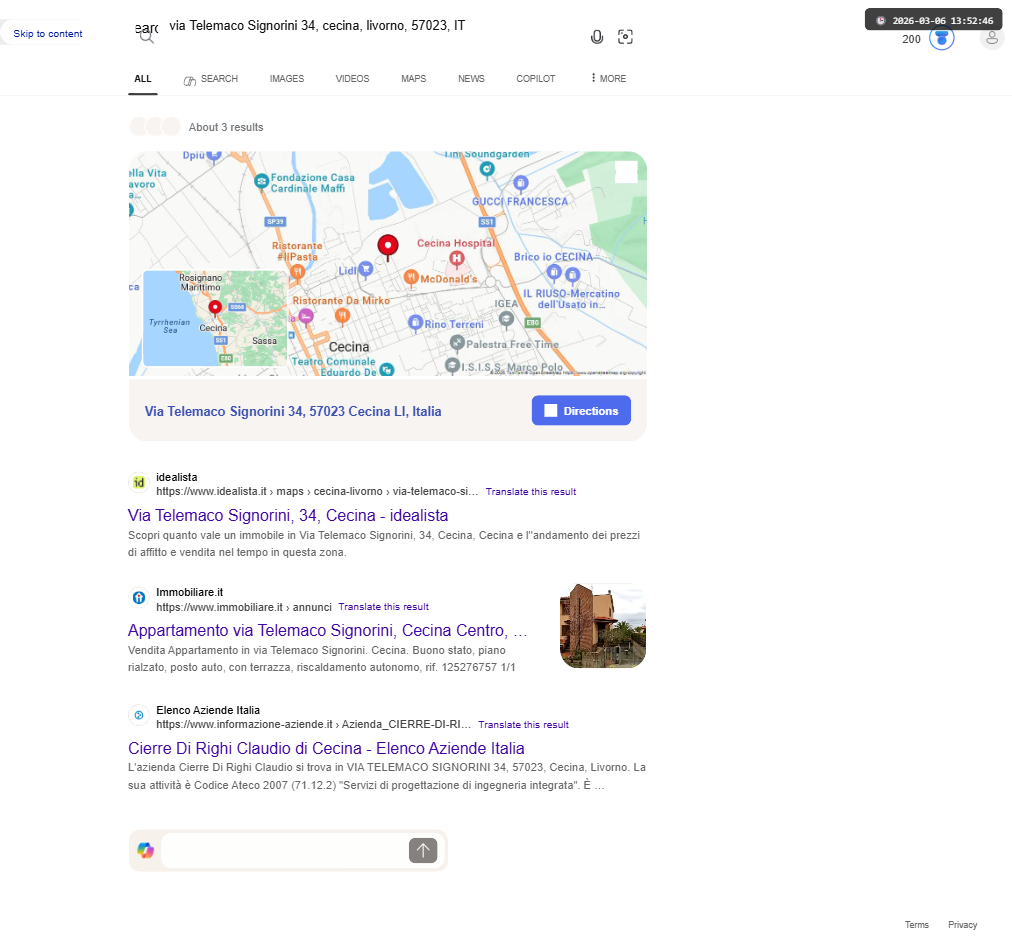Click the magnifier search icon
This screenshot has height=943, width=1012.
[x=147, y=36]
